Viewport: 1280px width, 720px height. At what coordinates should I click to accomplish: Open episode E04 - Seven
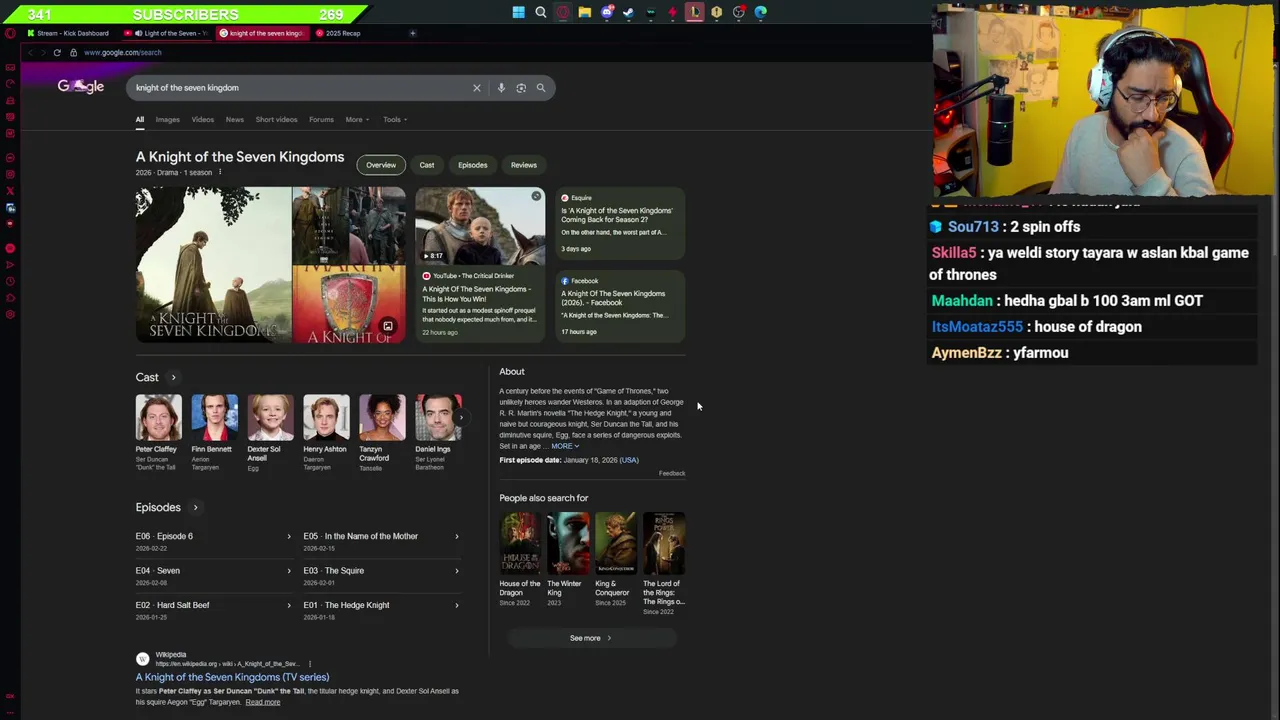click(x=213, y=575)
